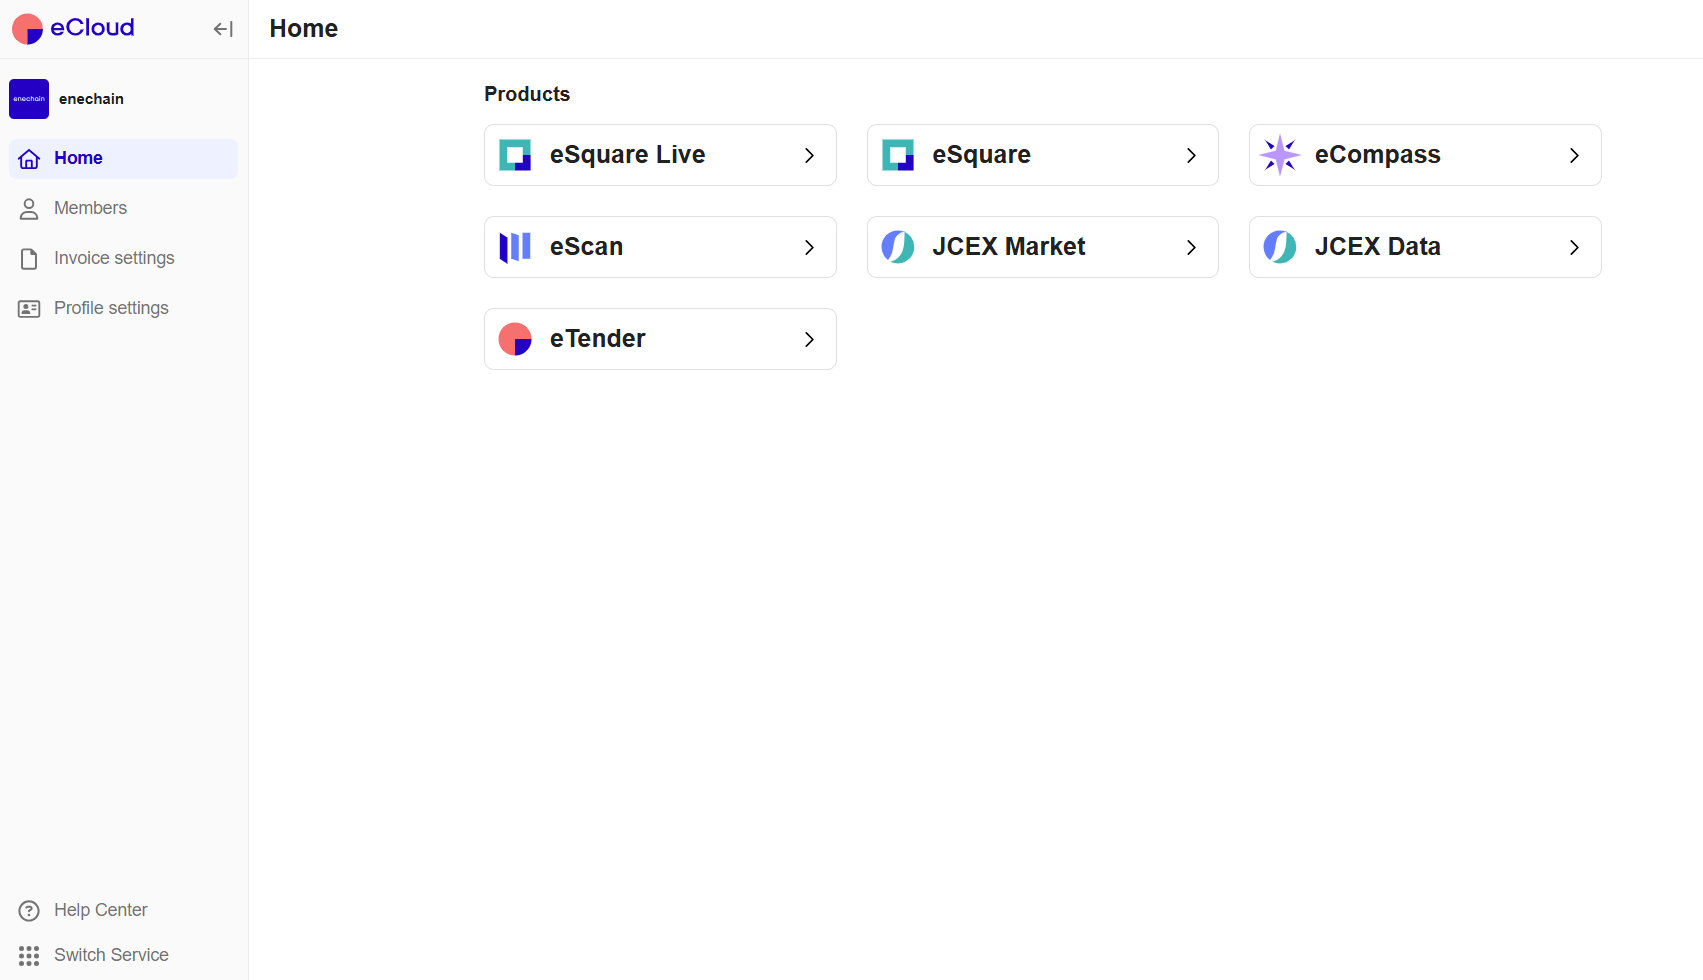This screenshot has width=1703, height=980.
Task: Click the JCEX Market circular logo
Action: pos(897,247)
